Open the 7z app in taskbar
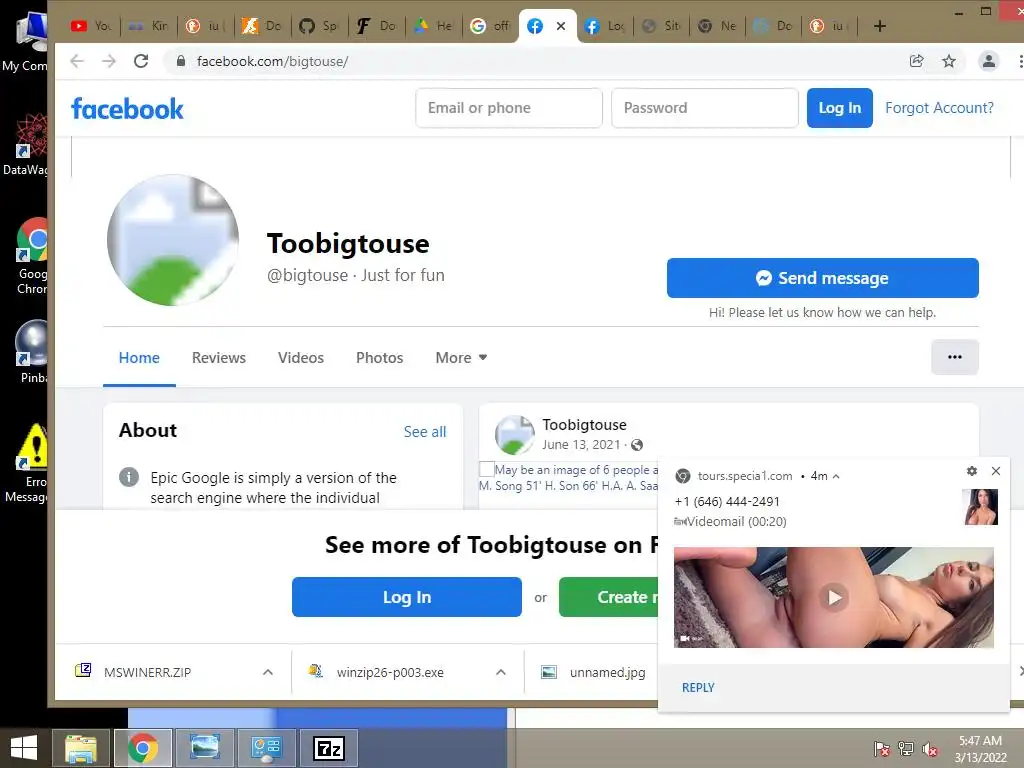The image size is (1024, 768). point(328,748)
